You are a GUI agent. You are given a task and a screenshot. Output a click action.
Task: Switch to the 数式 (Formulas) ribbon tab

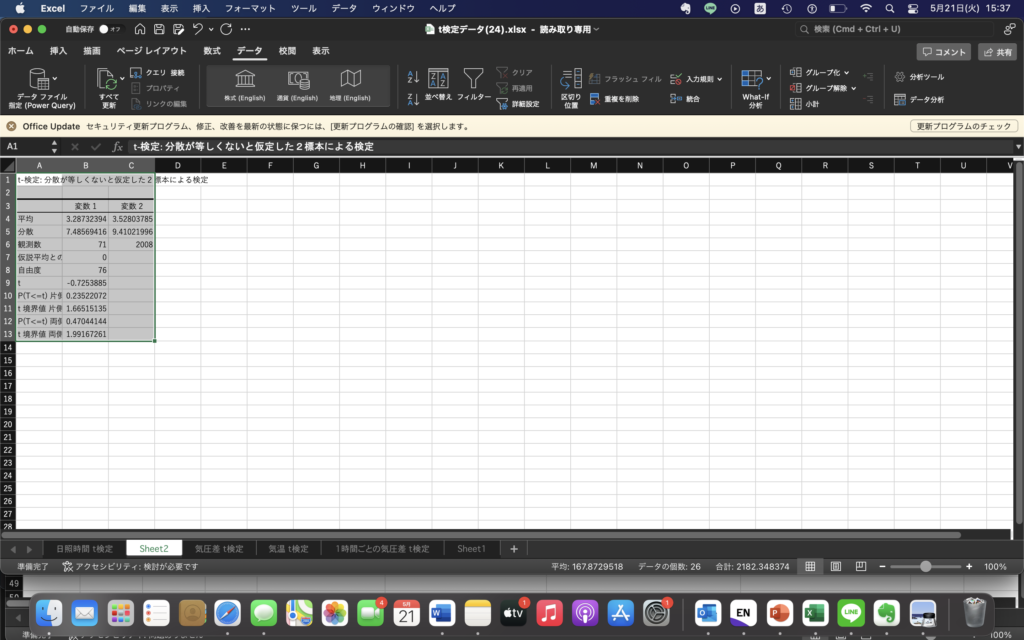211,50
